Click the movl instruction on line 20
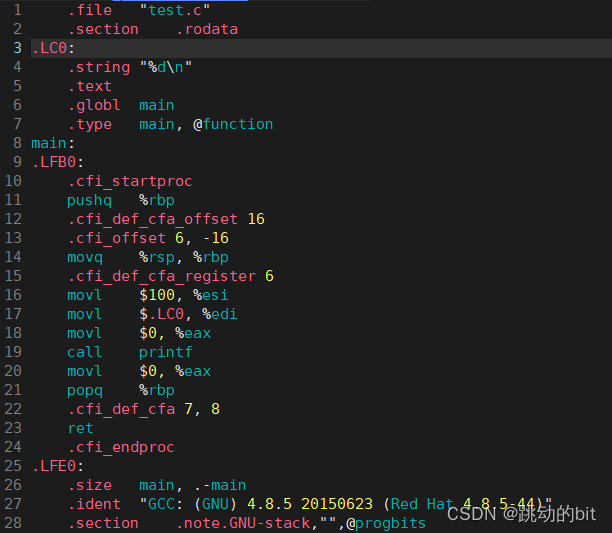Viewport: 612px width, 533px height. coord(85,371)
